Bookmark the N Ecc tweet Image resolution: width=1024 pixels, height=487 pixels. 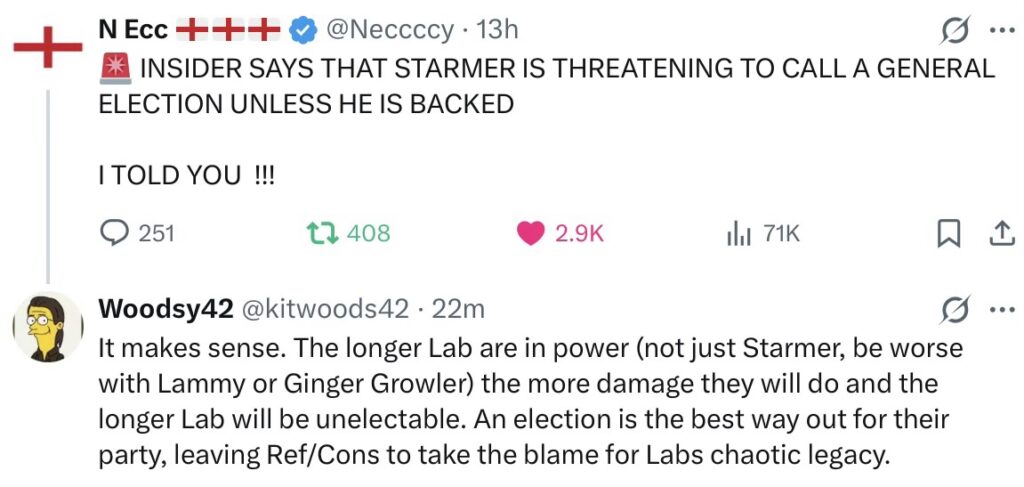click(x=947, y=234)
